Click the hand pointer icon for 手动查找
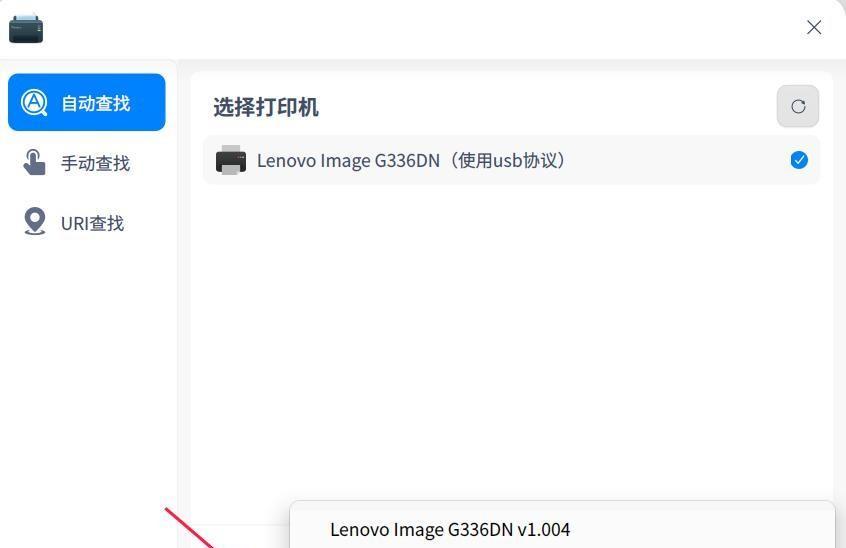The image size is (846, 548). (x=34, y=162)
